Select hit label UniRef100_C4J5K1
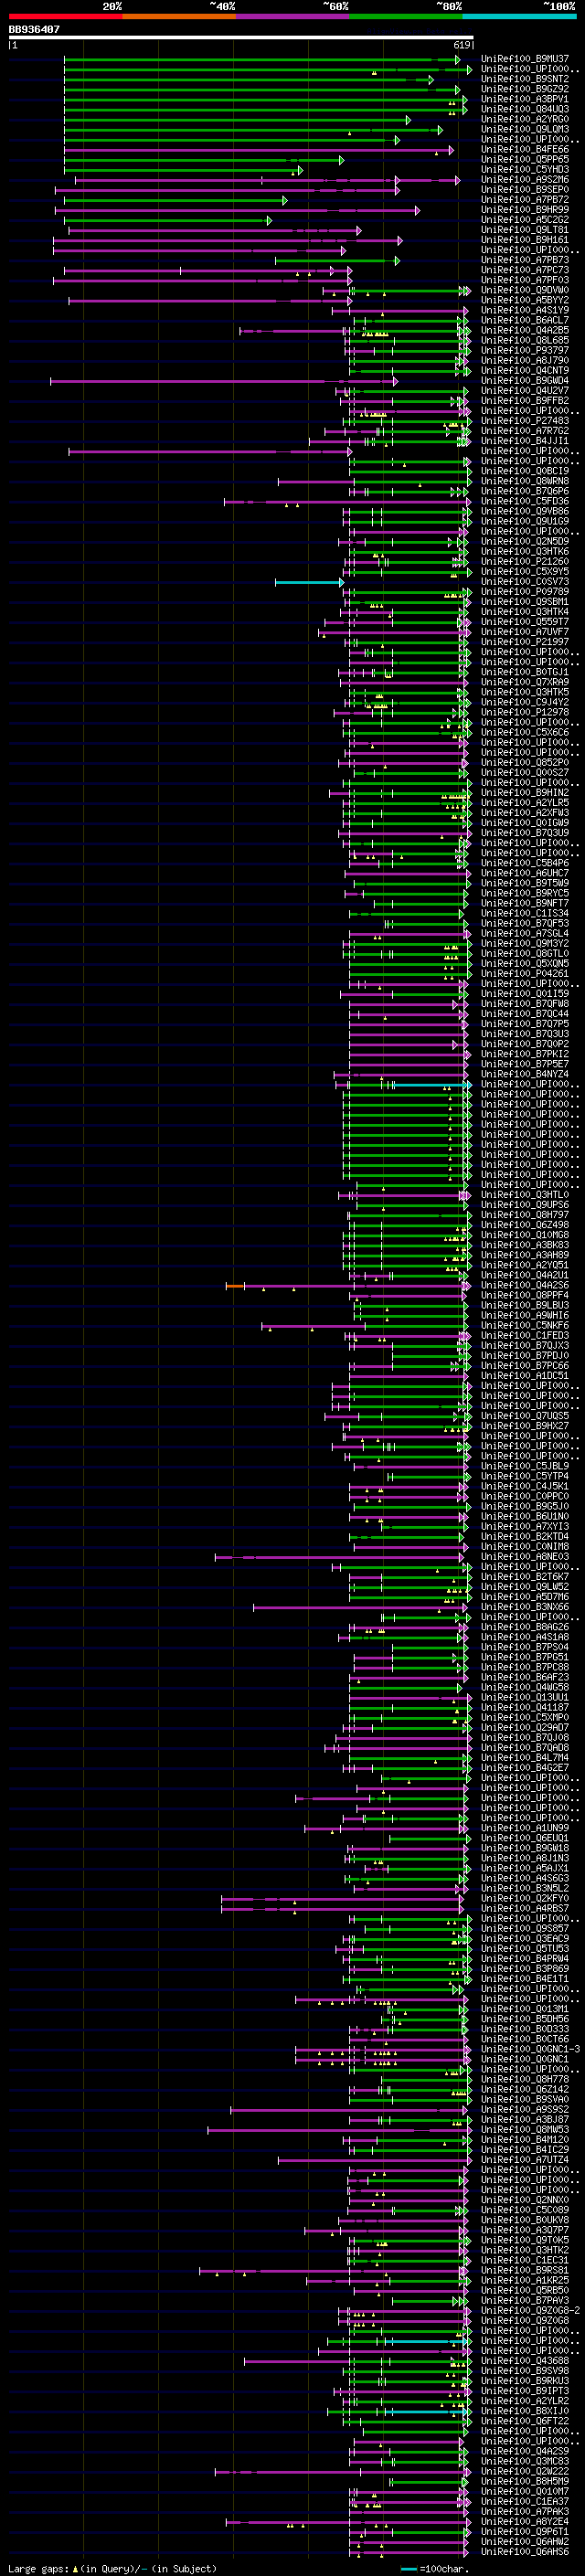Viewport: 585px width, 2576px height. click(525, 1486)
